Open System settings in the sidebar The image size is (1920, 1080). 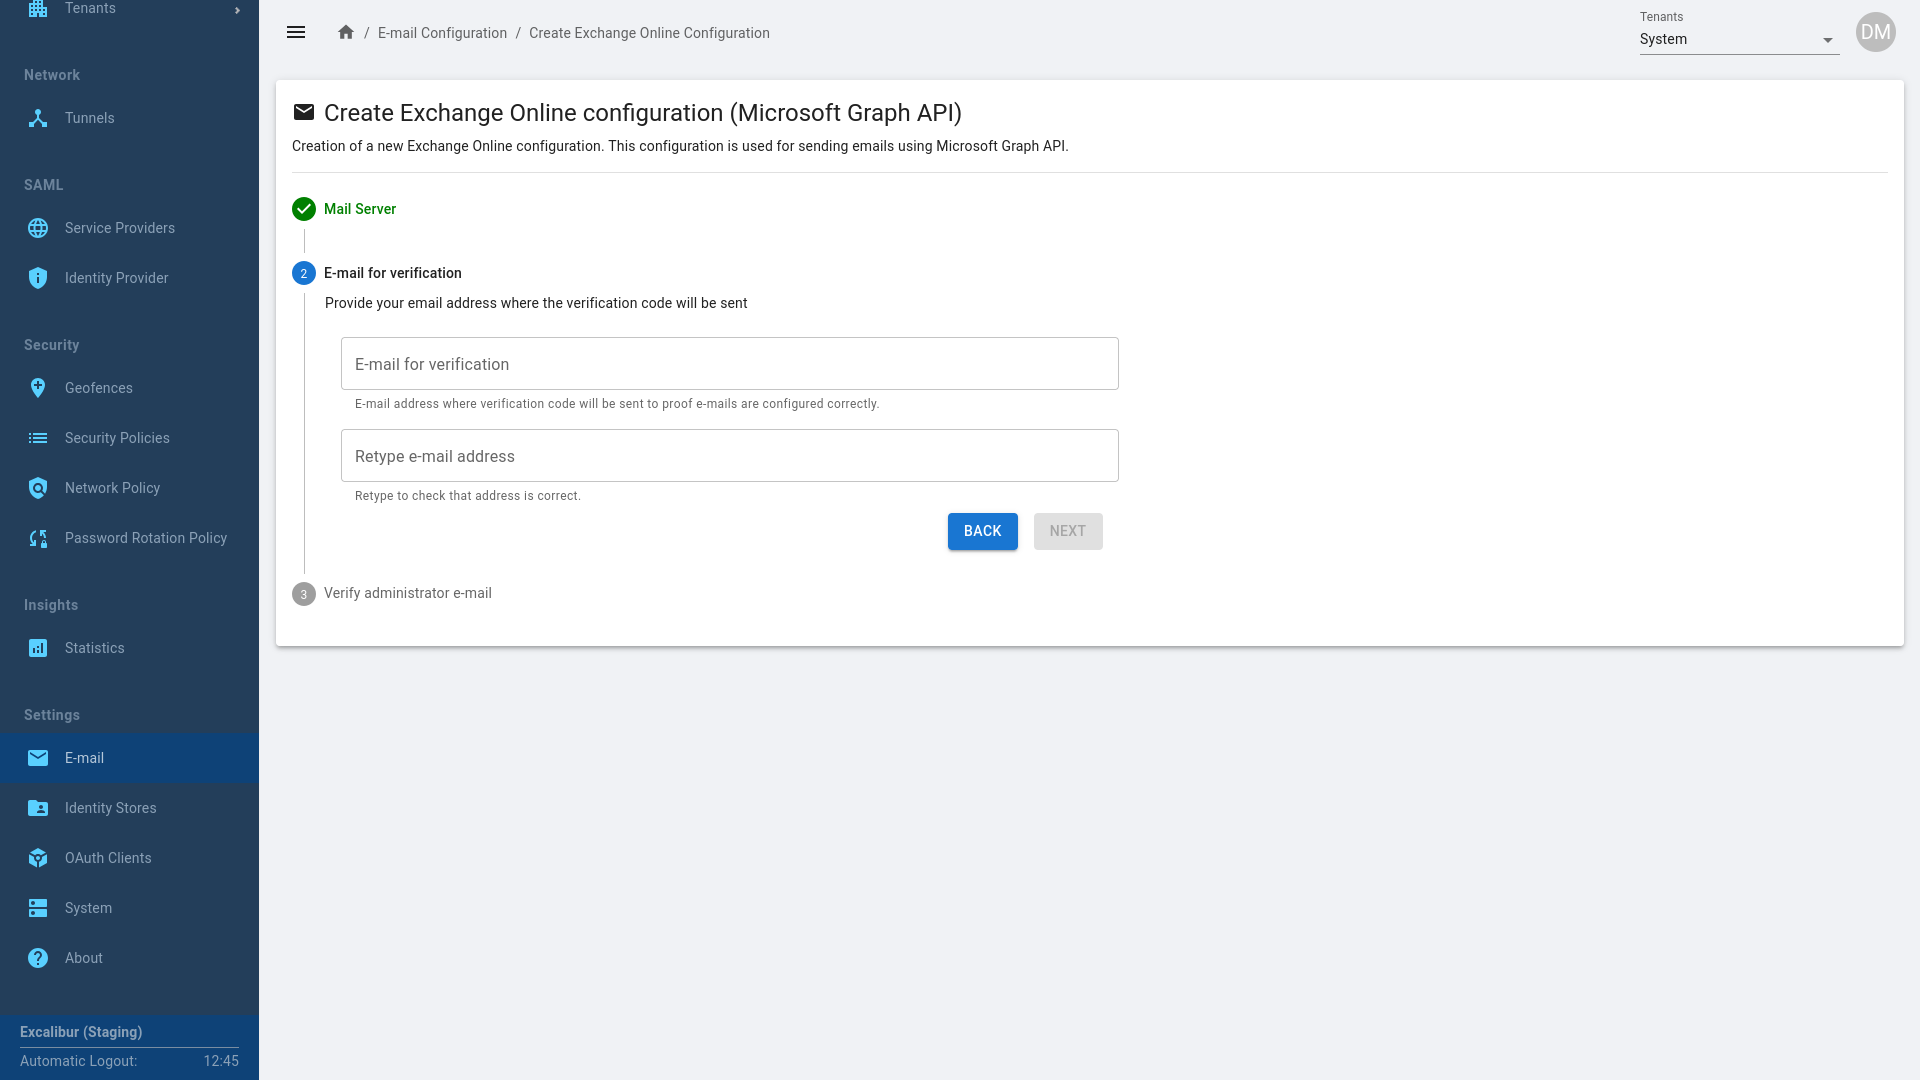tap(88, 908)
